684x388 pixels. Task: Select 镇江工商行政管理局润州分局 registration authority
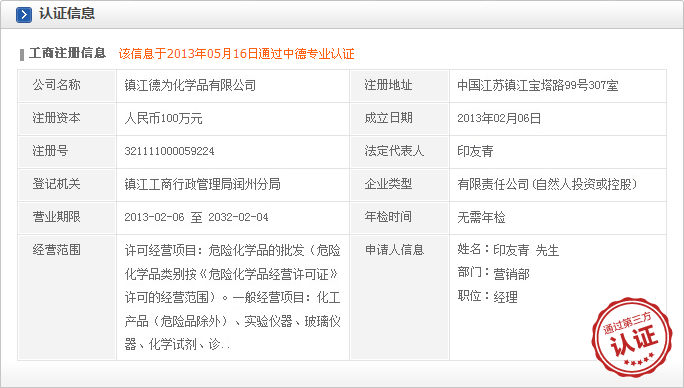tap(202, 184)
